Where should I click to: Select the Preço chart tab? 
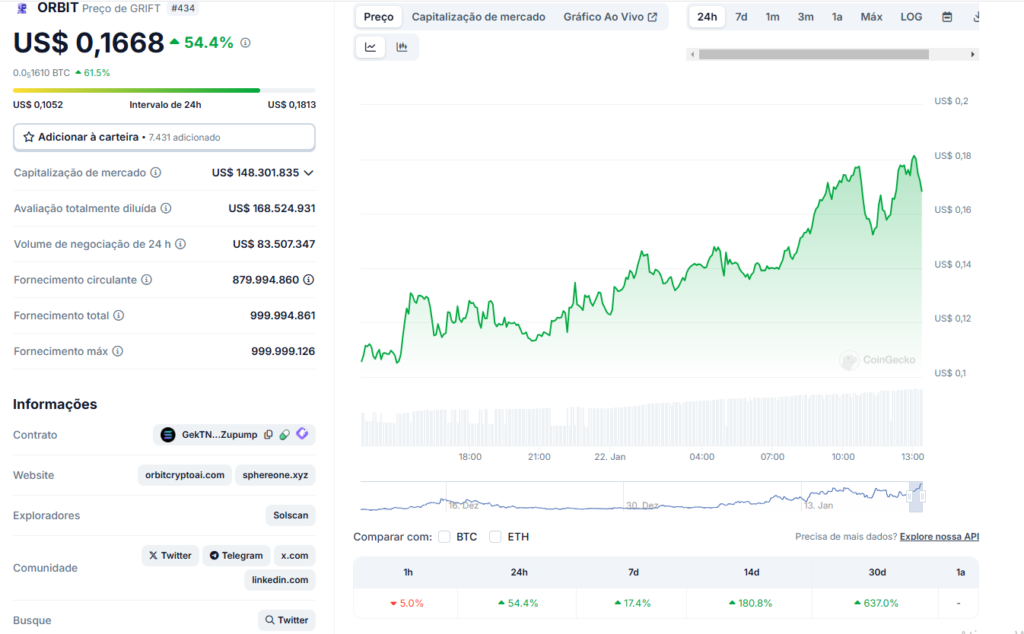coord(379,17)
